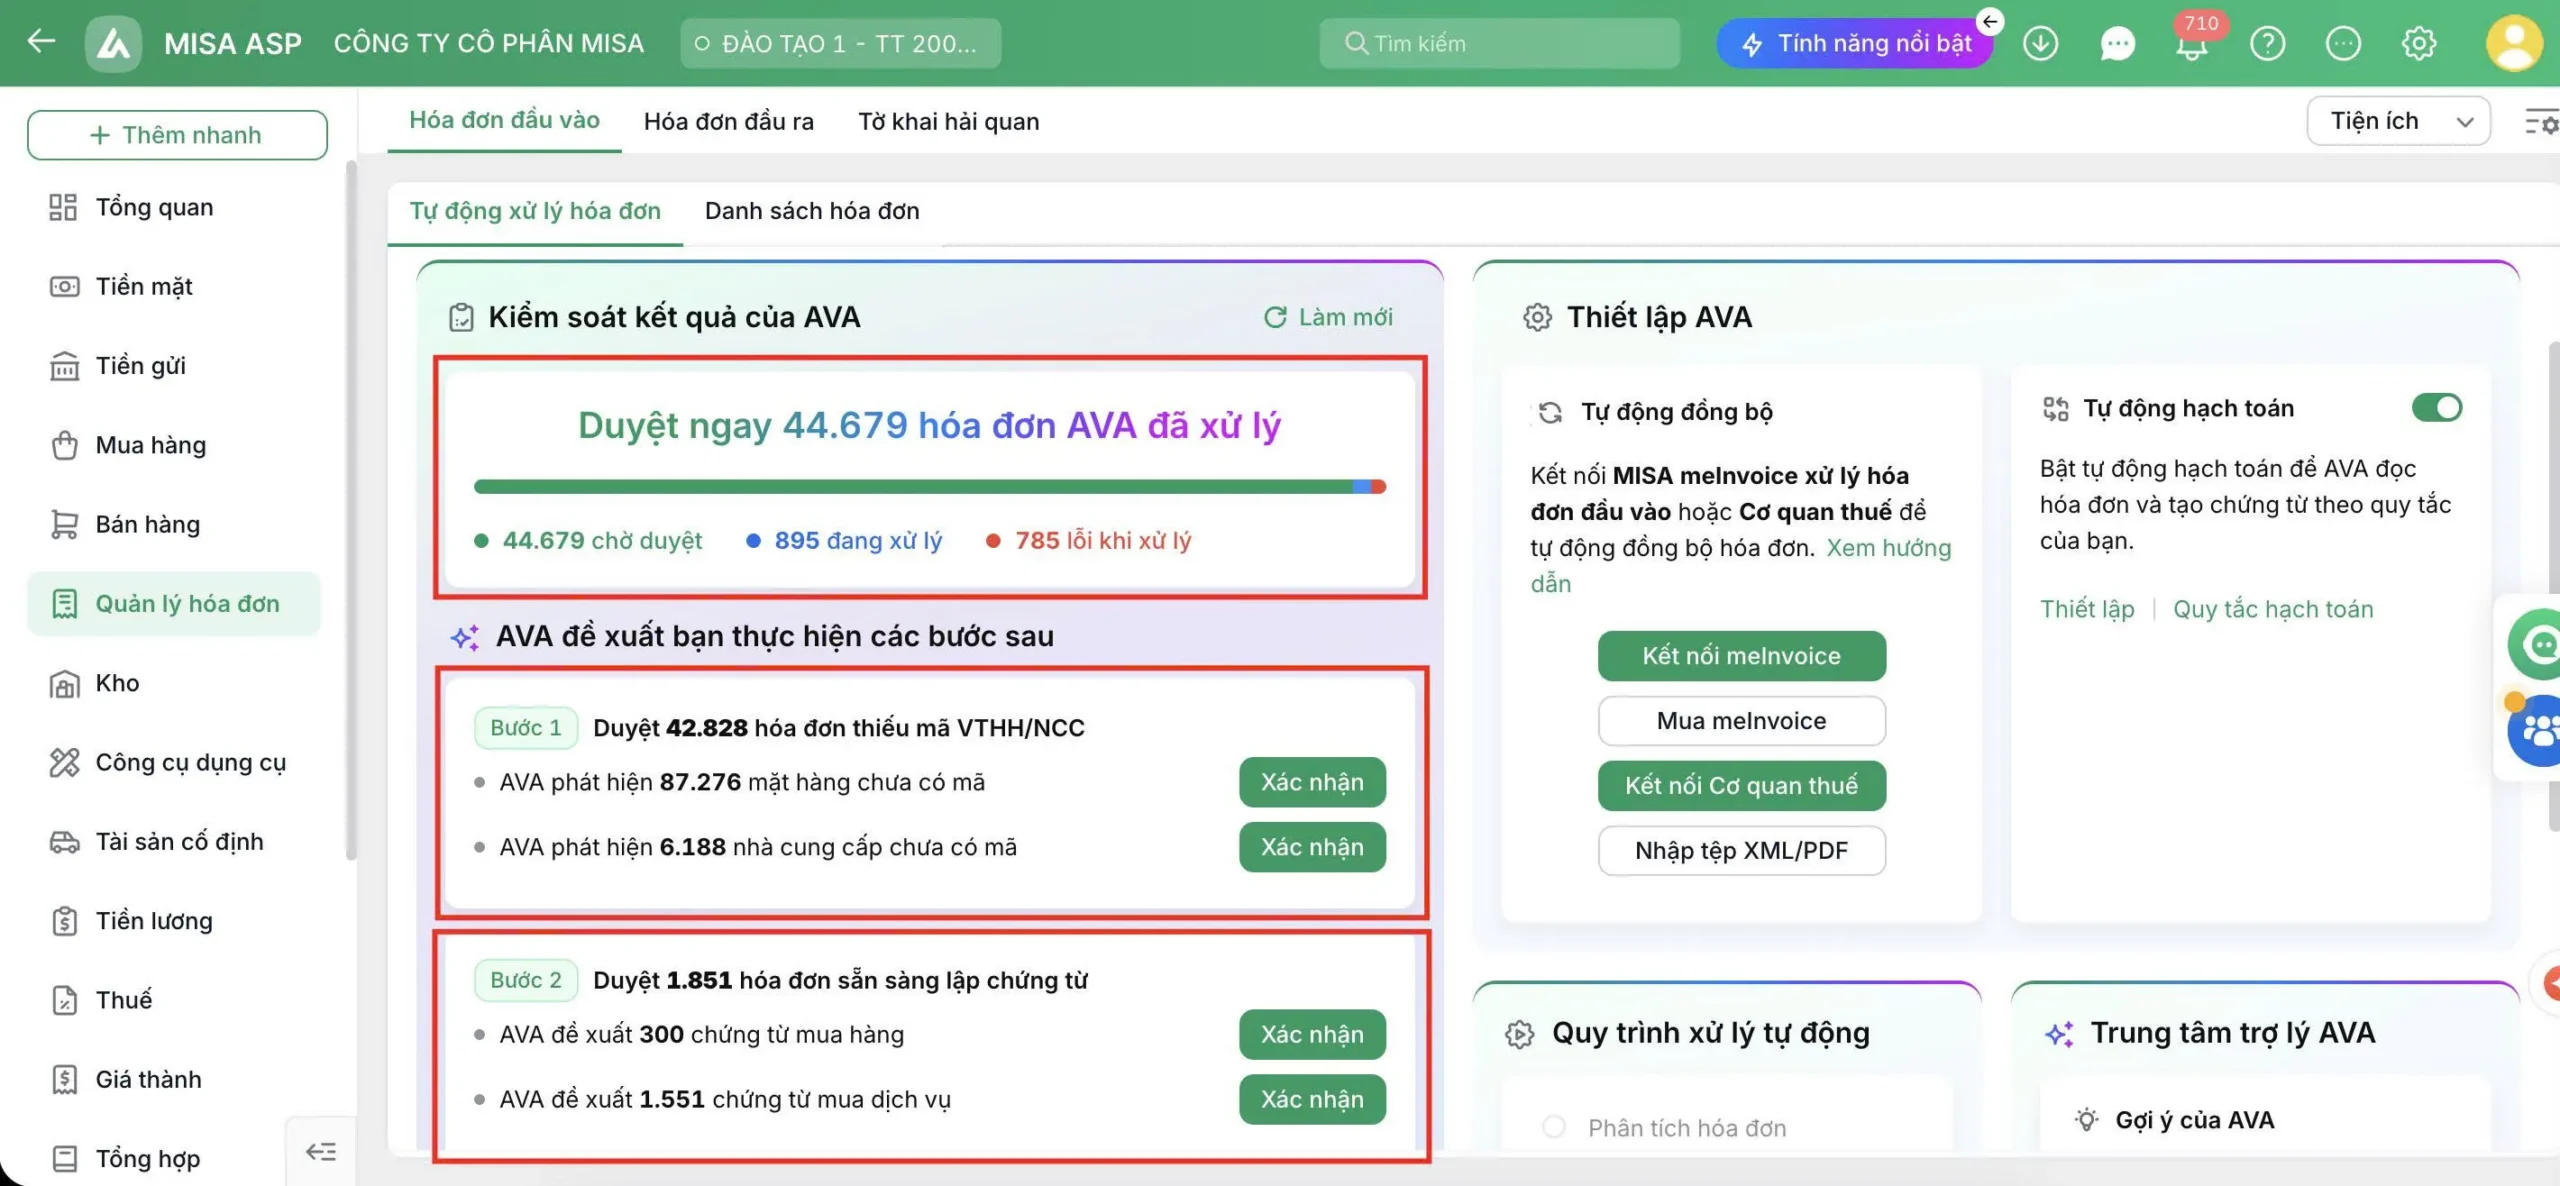2560x1186 pixels.
Task: Click the invoice processing progress bar
Action: [x=929, y=487]
